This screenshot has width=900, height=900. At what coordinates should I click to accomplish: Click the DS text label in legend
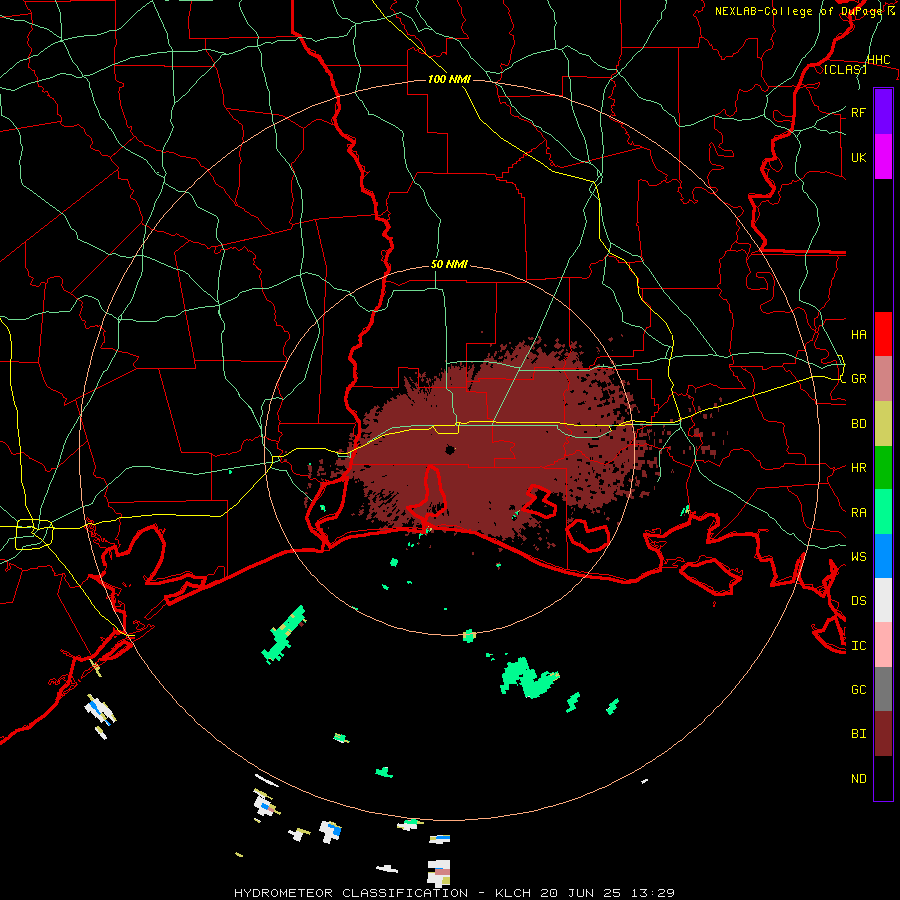coord(858,601)
